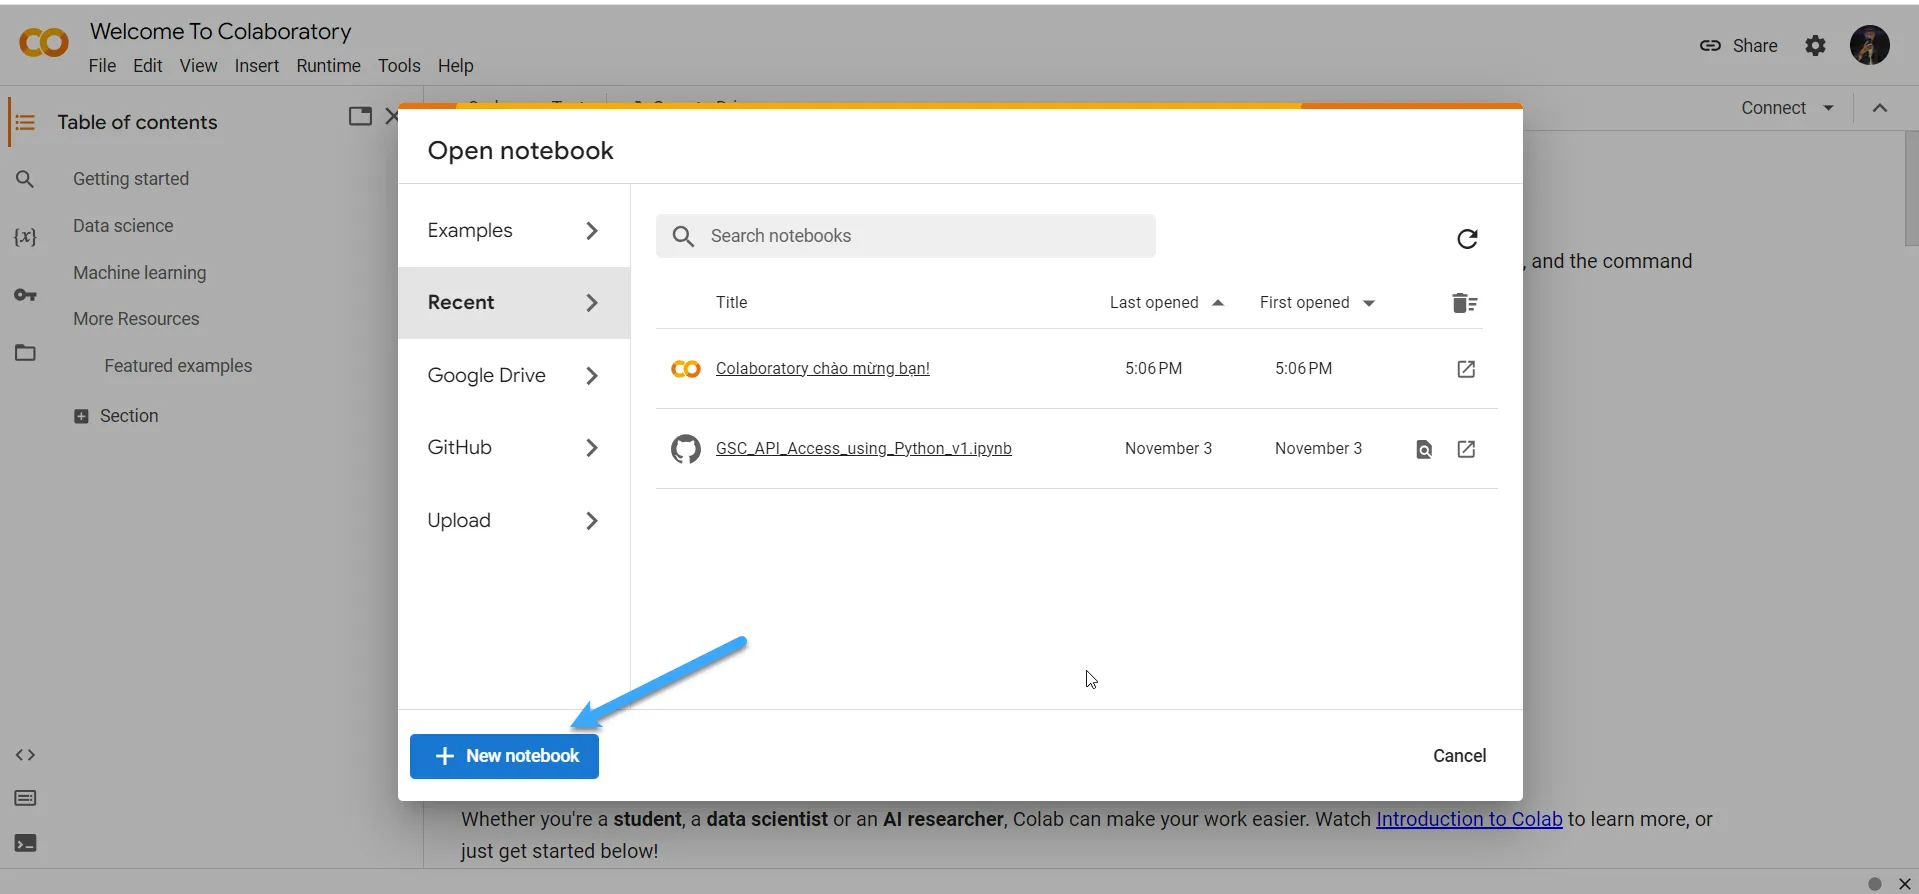Select the Recent category chevron
1919x894 pixels.
point(592,303)
